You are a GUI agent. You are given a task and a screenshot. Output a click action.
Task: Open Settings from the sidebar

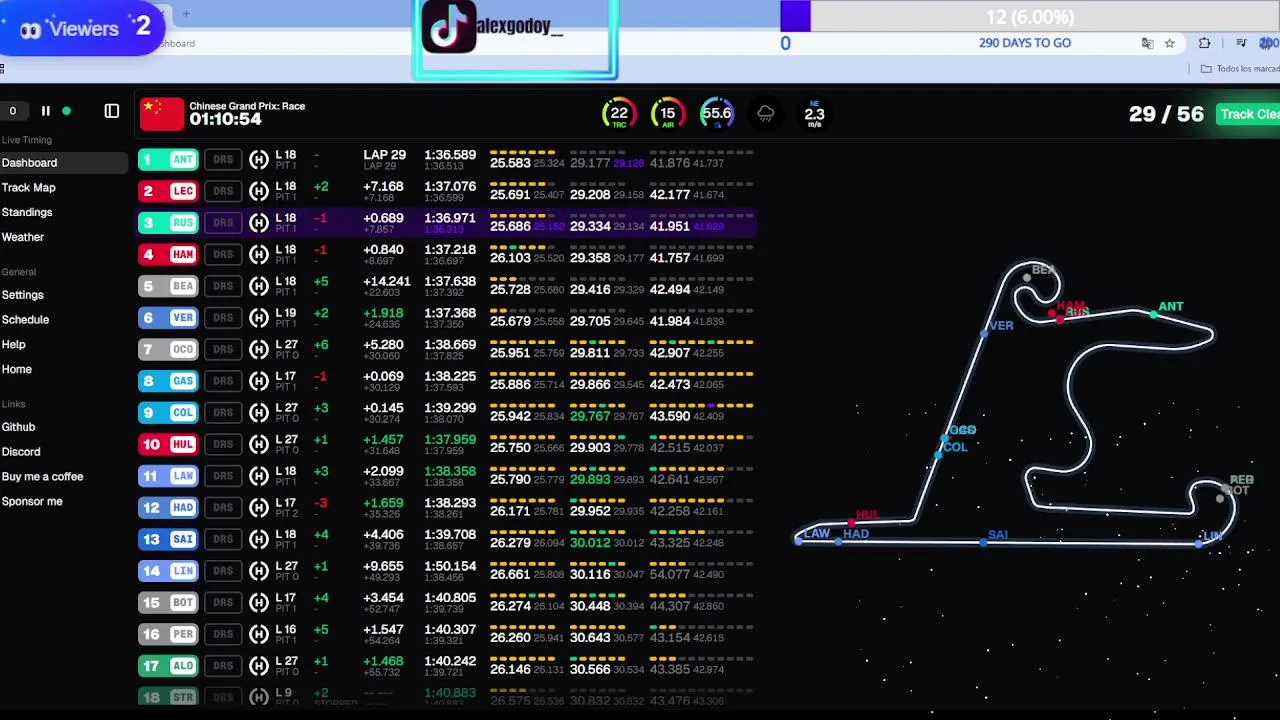(23, 295)
